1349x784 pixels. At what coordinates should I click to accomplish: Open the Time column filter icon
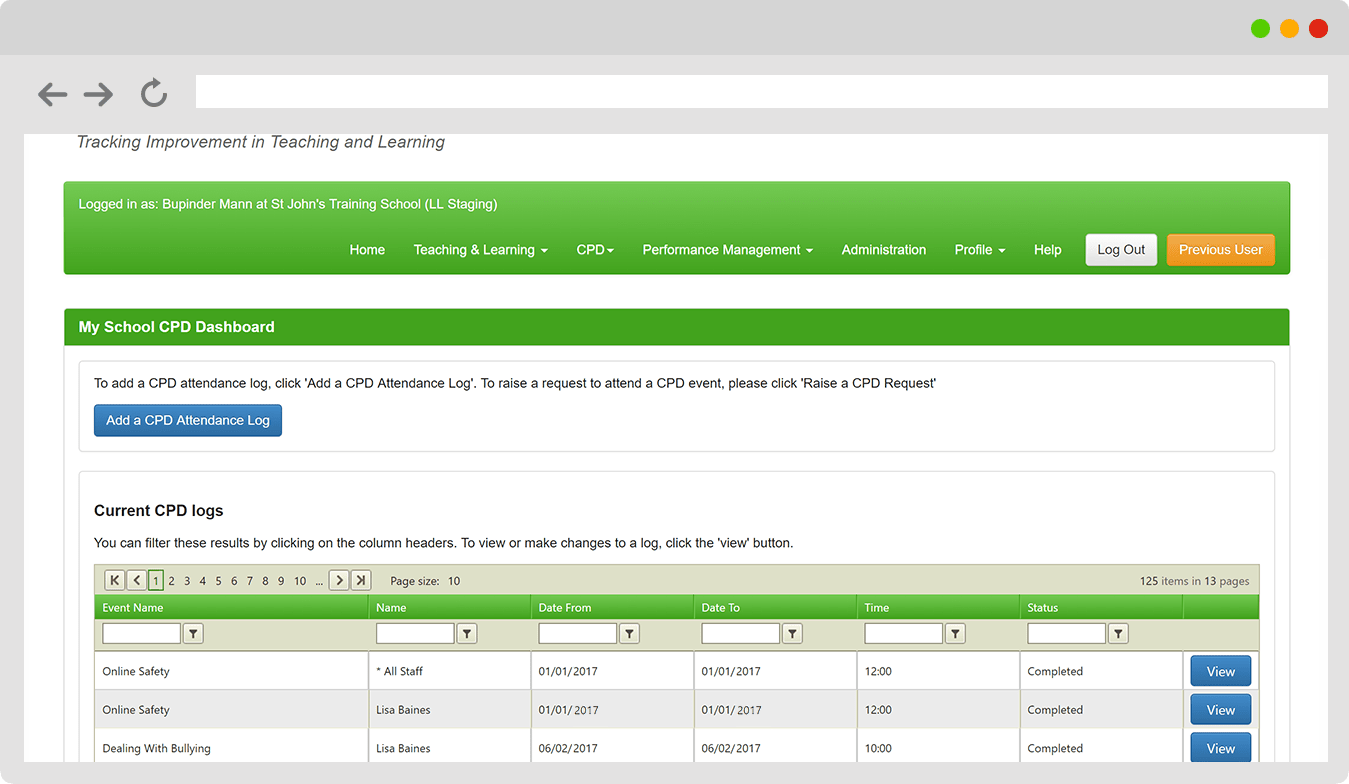point(955,633)
